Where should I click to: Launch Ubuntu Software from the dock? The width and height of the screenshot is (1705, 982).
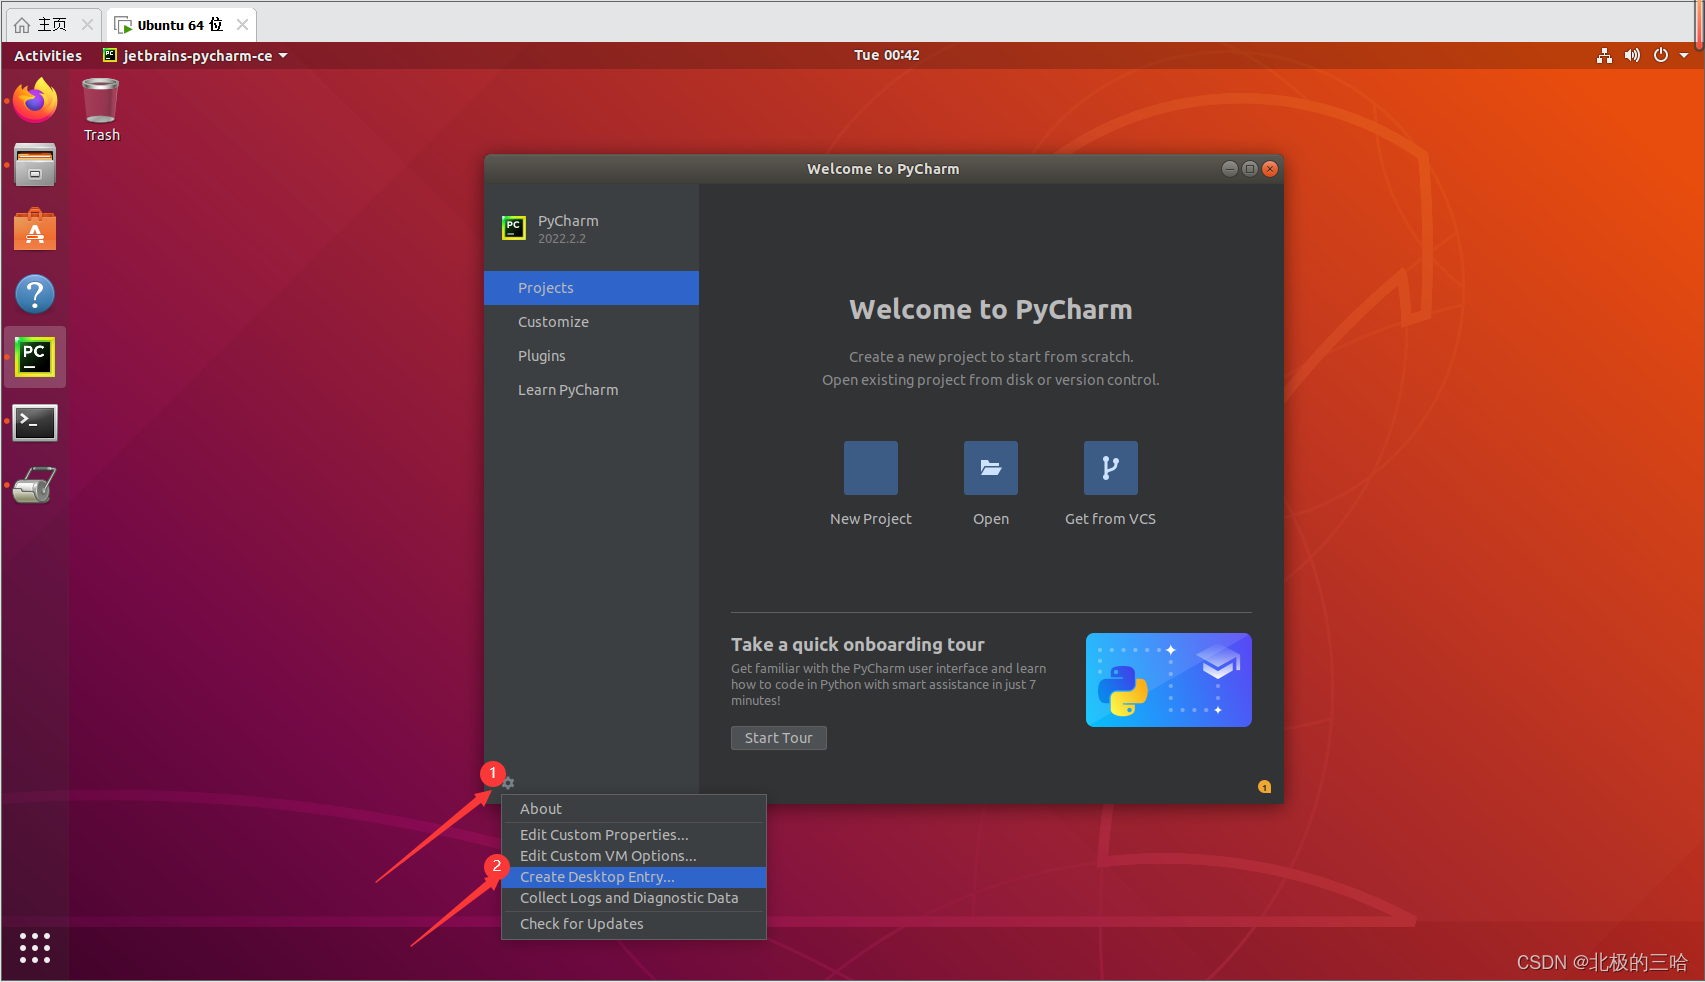point(35,229)
